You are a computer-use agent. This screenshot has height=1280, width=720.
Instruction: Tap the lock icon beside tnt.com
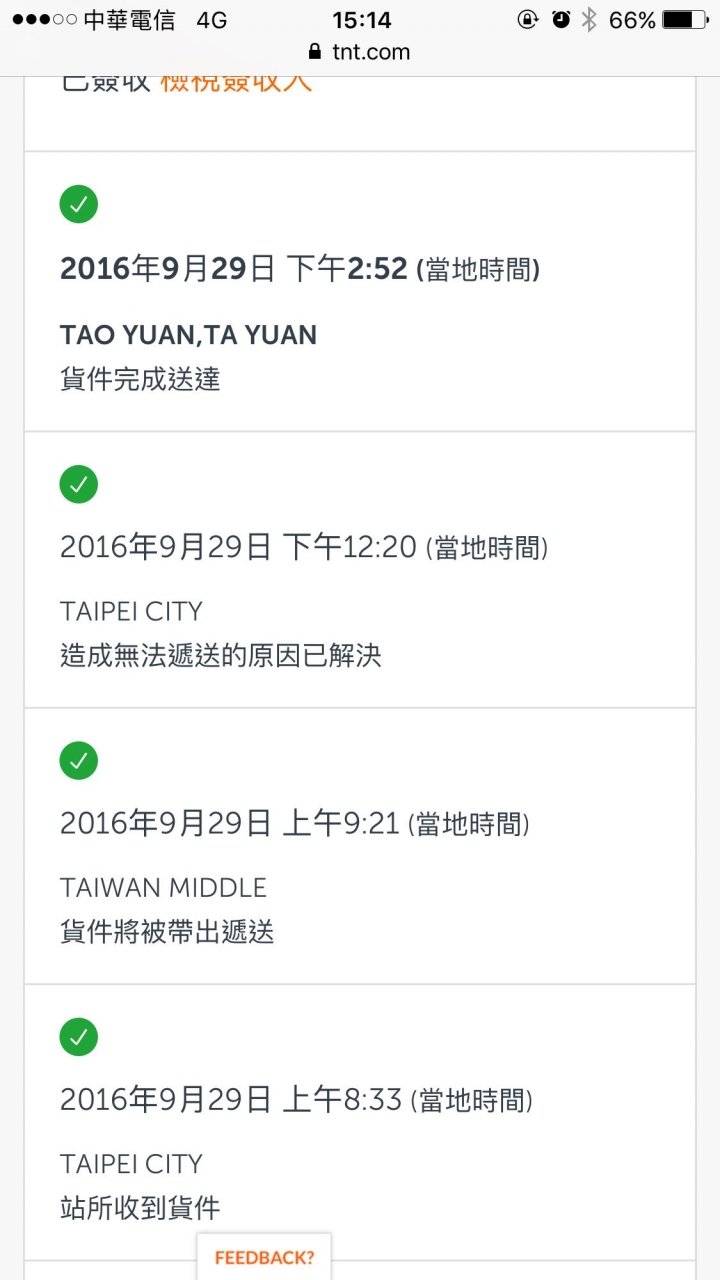[x=316, y=52]
